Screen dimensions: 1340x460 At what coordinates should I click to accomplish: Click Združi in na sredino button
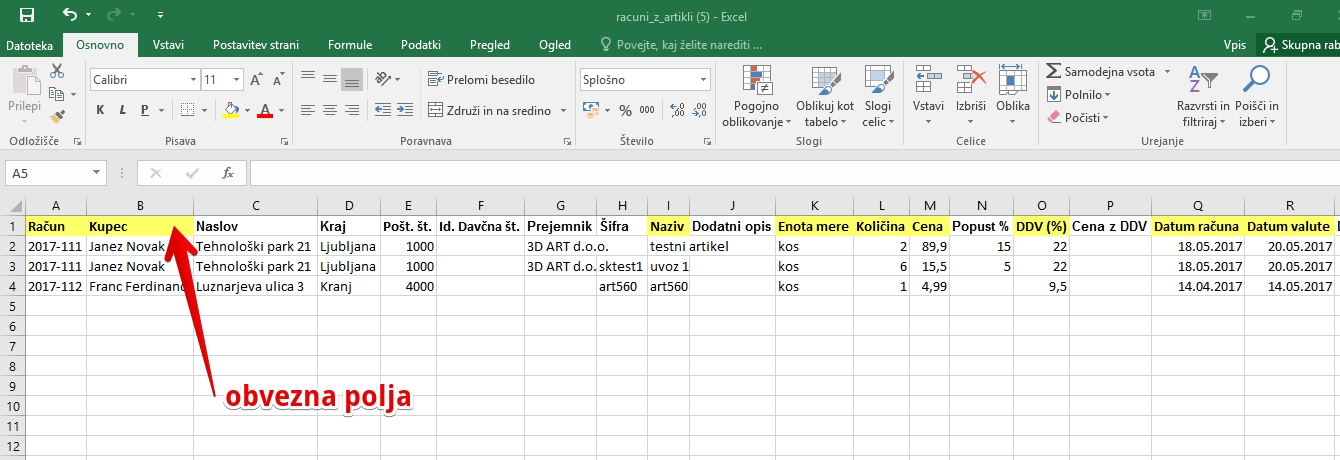click(490, 110)
